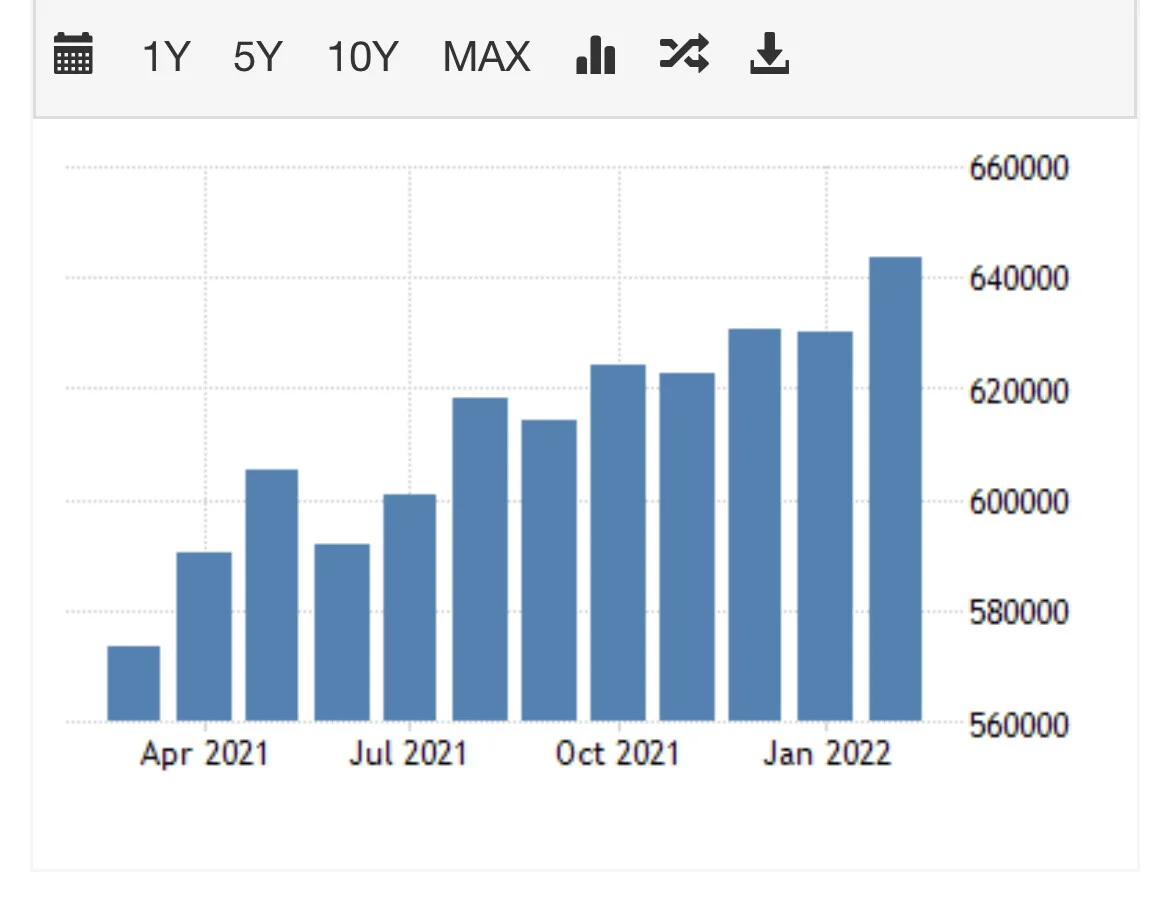Screen dimensions: 1170x917
Task: Click the 580000 y-axis value
Action: [x=1019, y=612]
